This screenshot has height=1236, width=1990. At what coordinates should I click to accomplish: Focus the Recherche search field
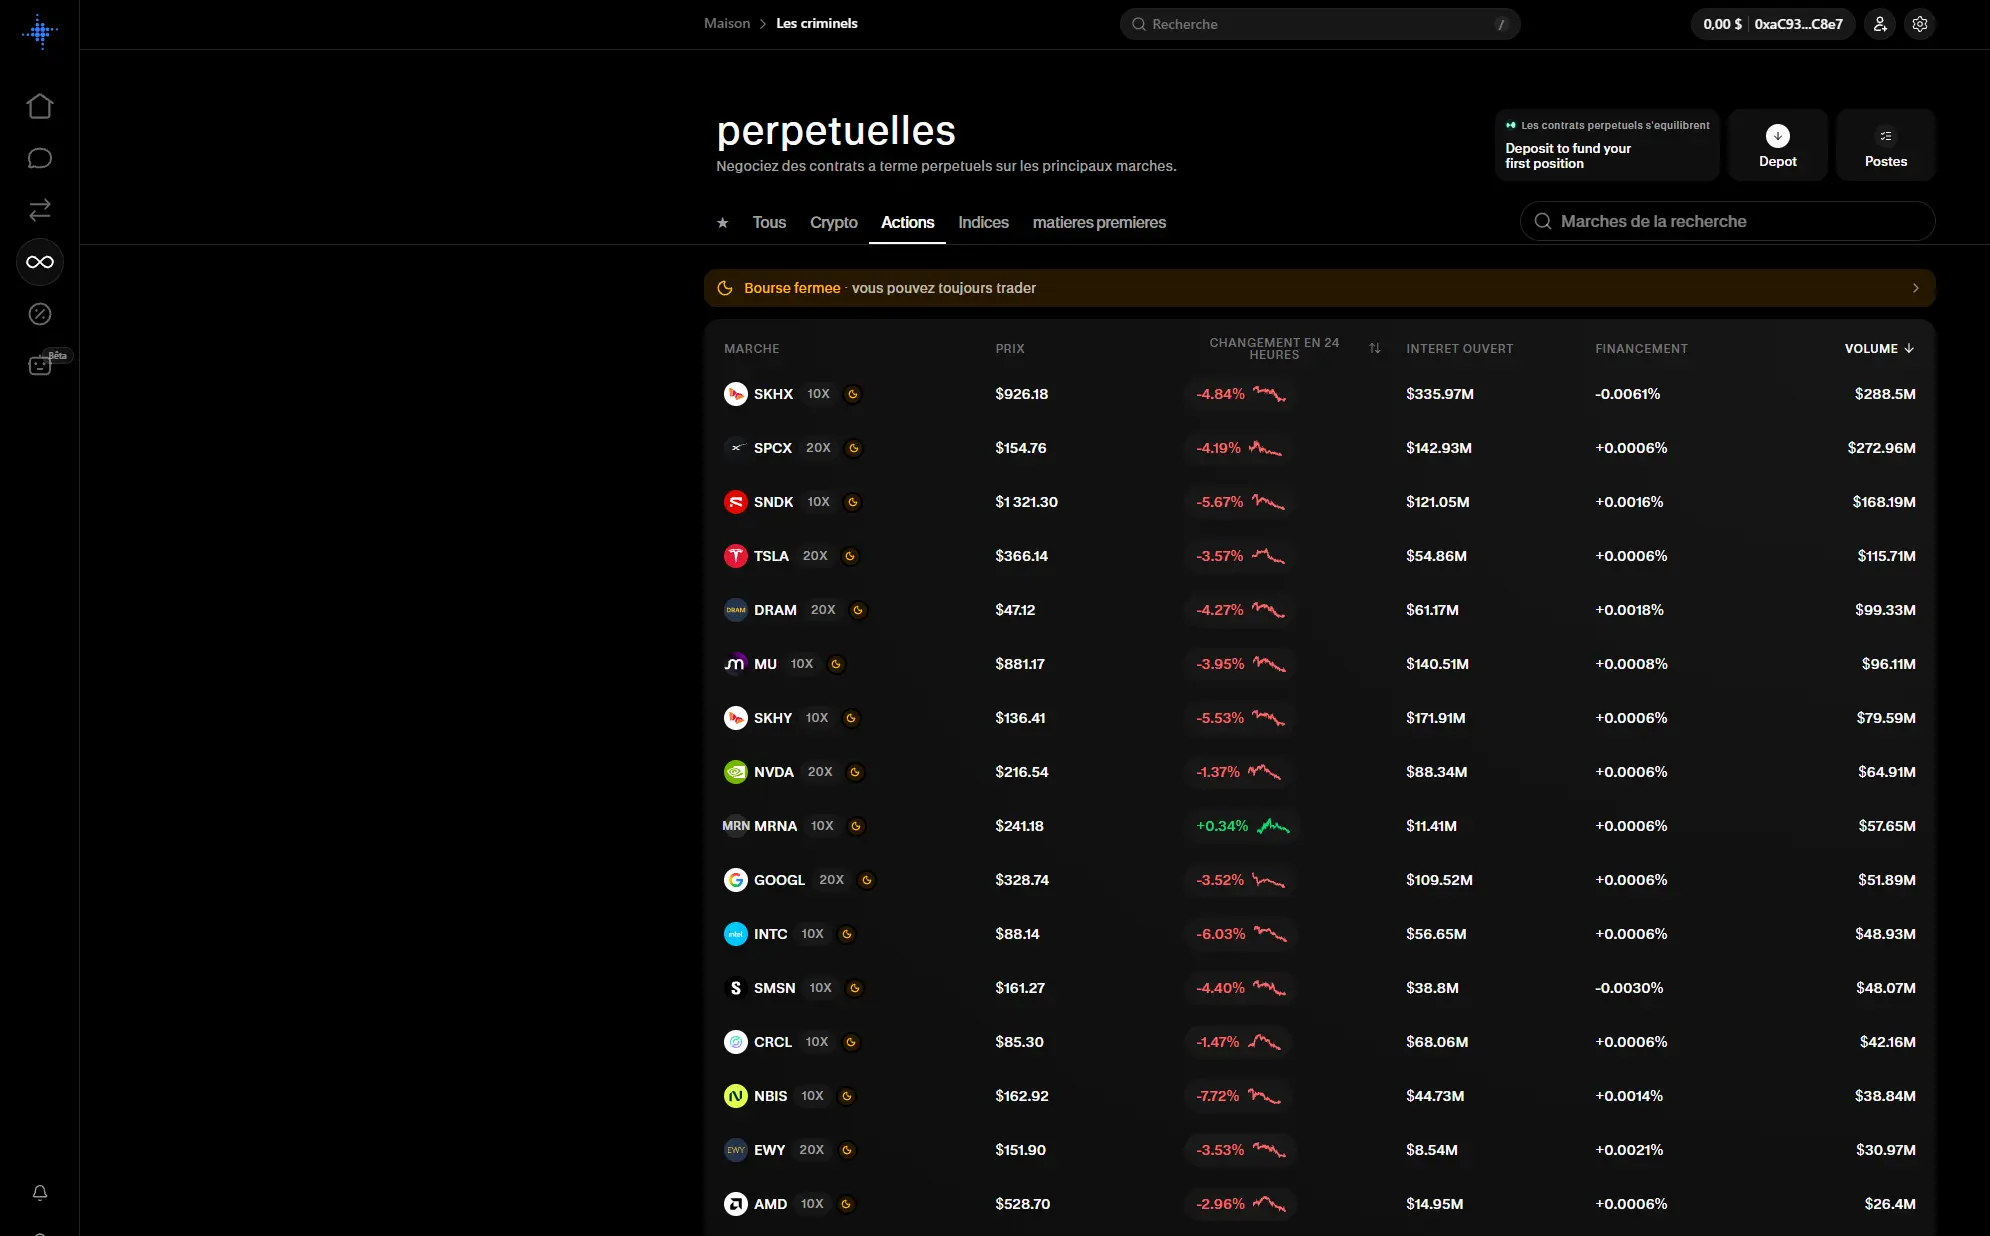pos(1320,24)
